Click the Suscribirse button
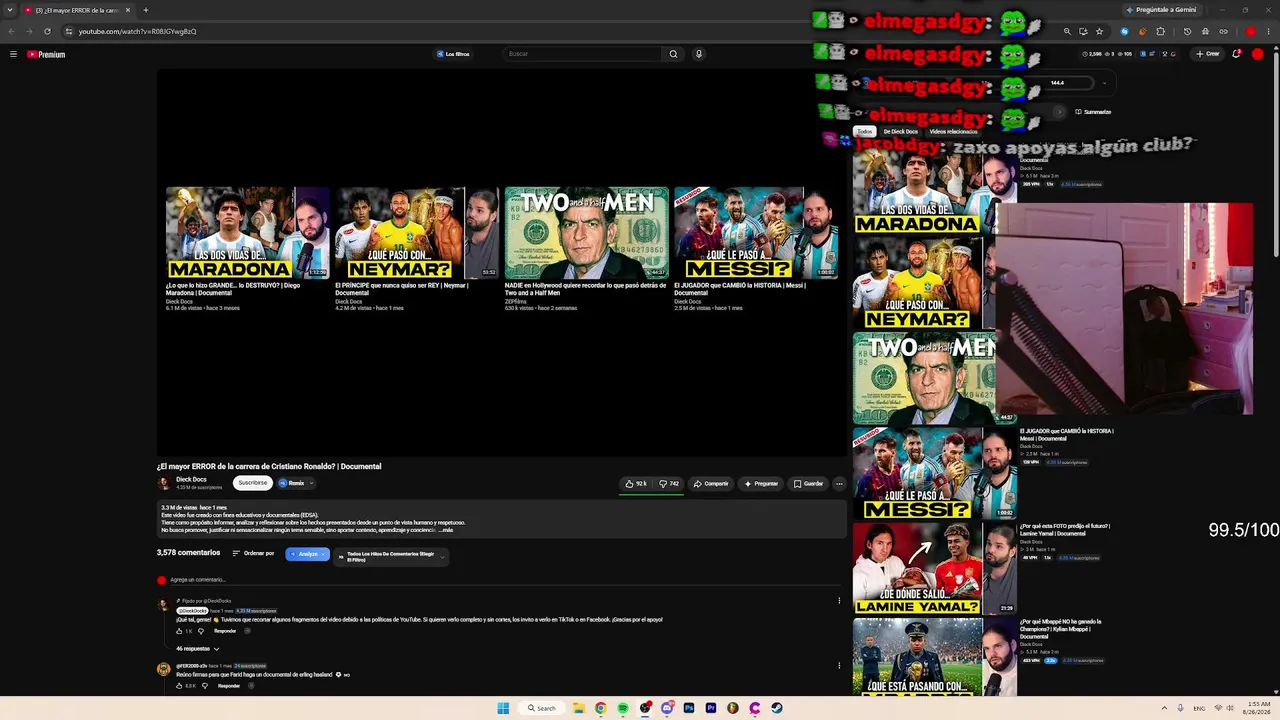1280x720 pixels. 253,483
